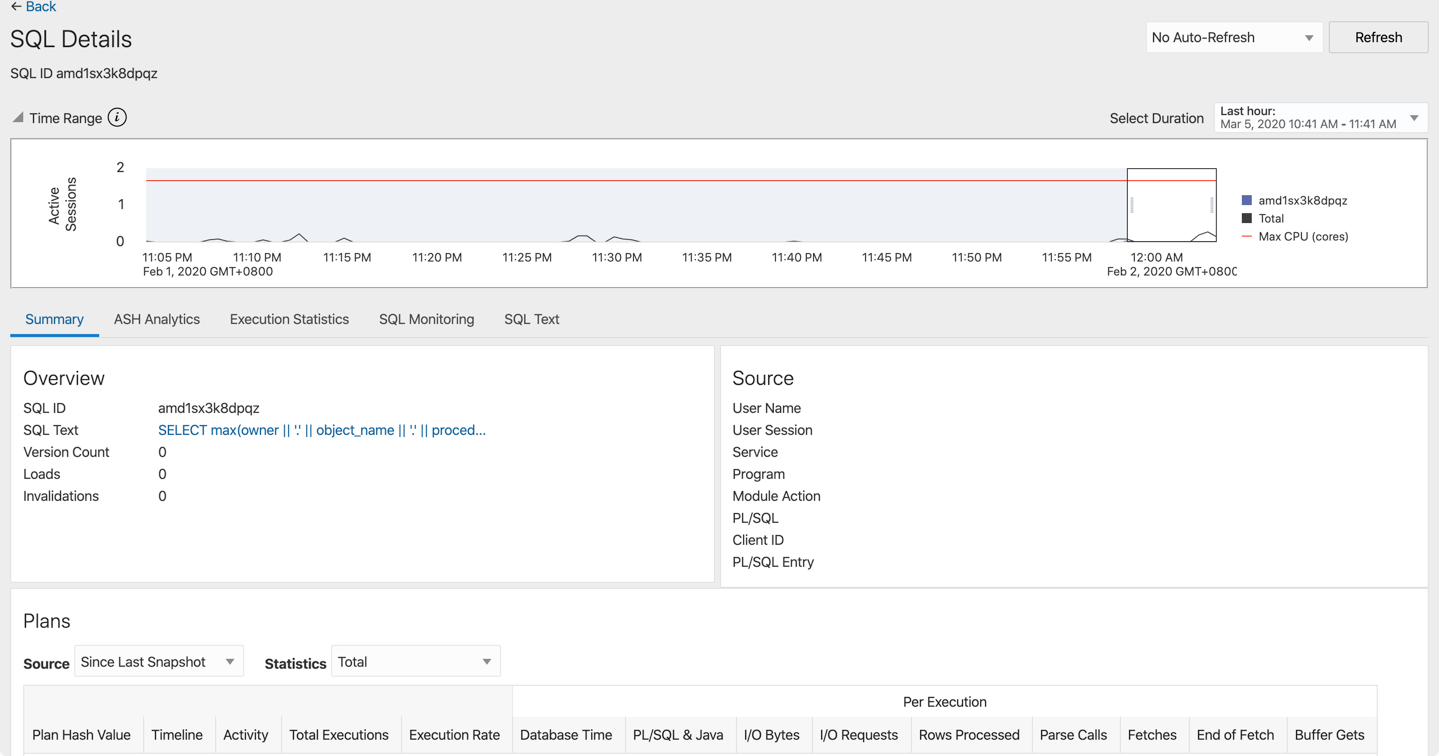This screenshot has width=1439, height=756.
Task: Open the No Auto-Refresh dropdown
Action: pos(1234,37)
